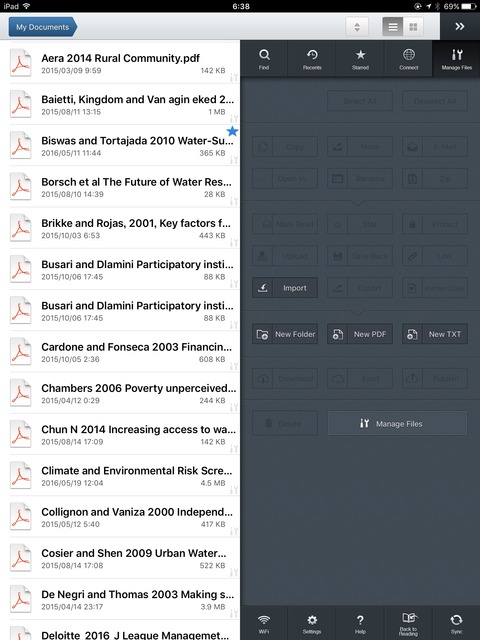
Task: Click the wide Manage Files button
Action: tap(397, 423)
